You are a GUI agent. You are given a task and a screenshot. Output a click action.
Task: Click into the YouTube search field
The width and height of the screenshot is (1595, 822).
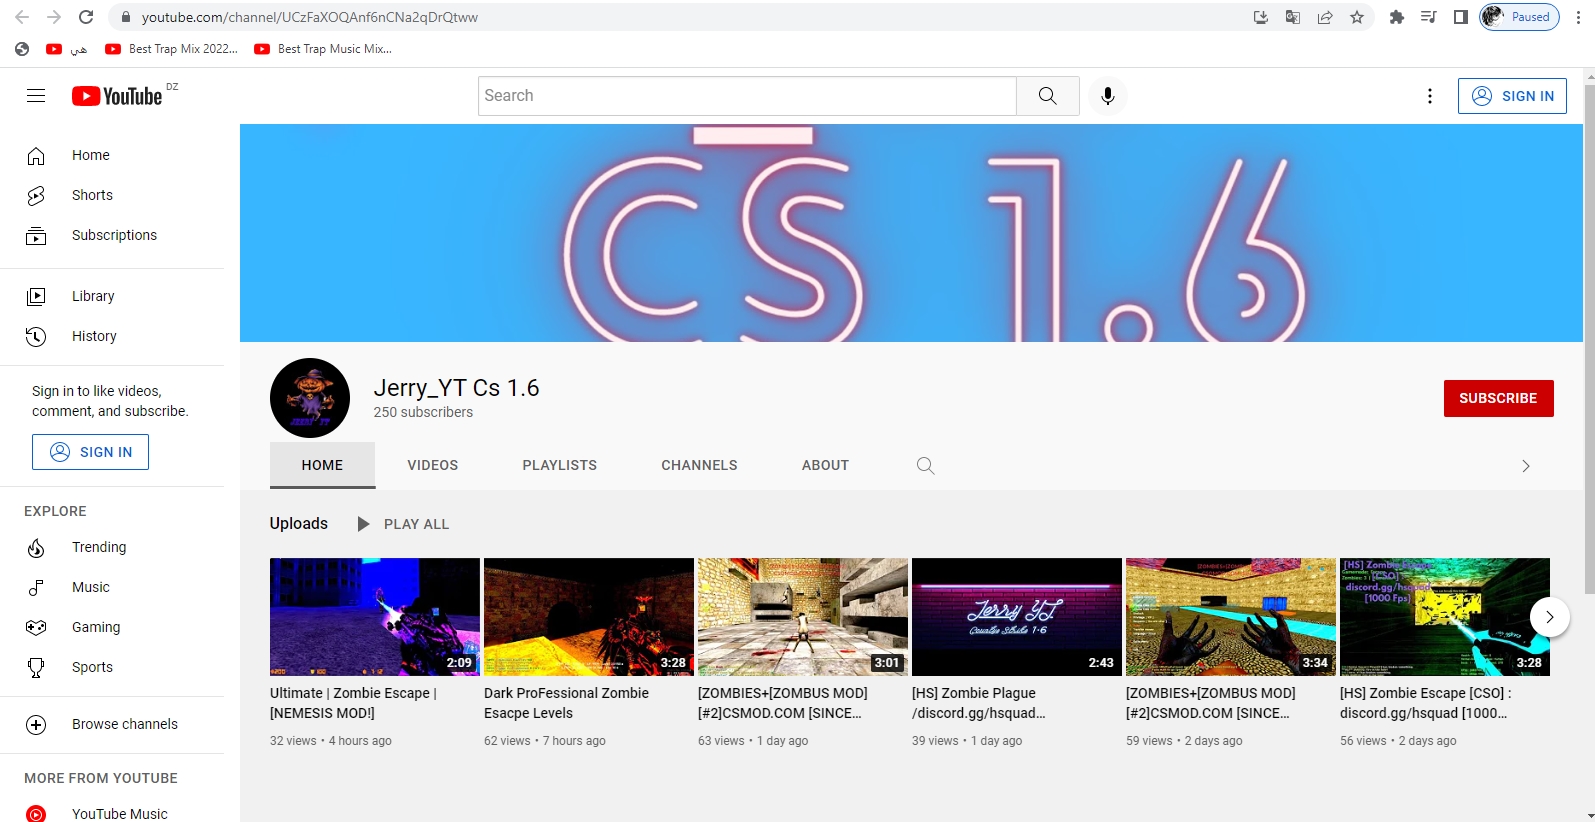click(x=747, y=96)
